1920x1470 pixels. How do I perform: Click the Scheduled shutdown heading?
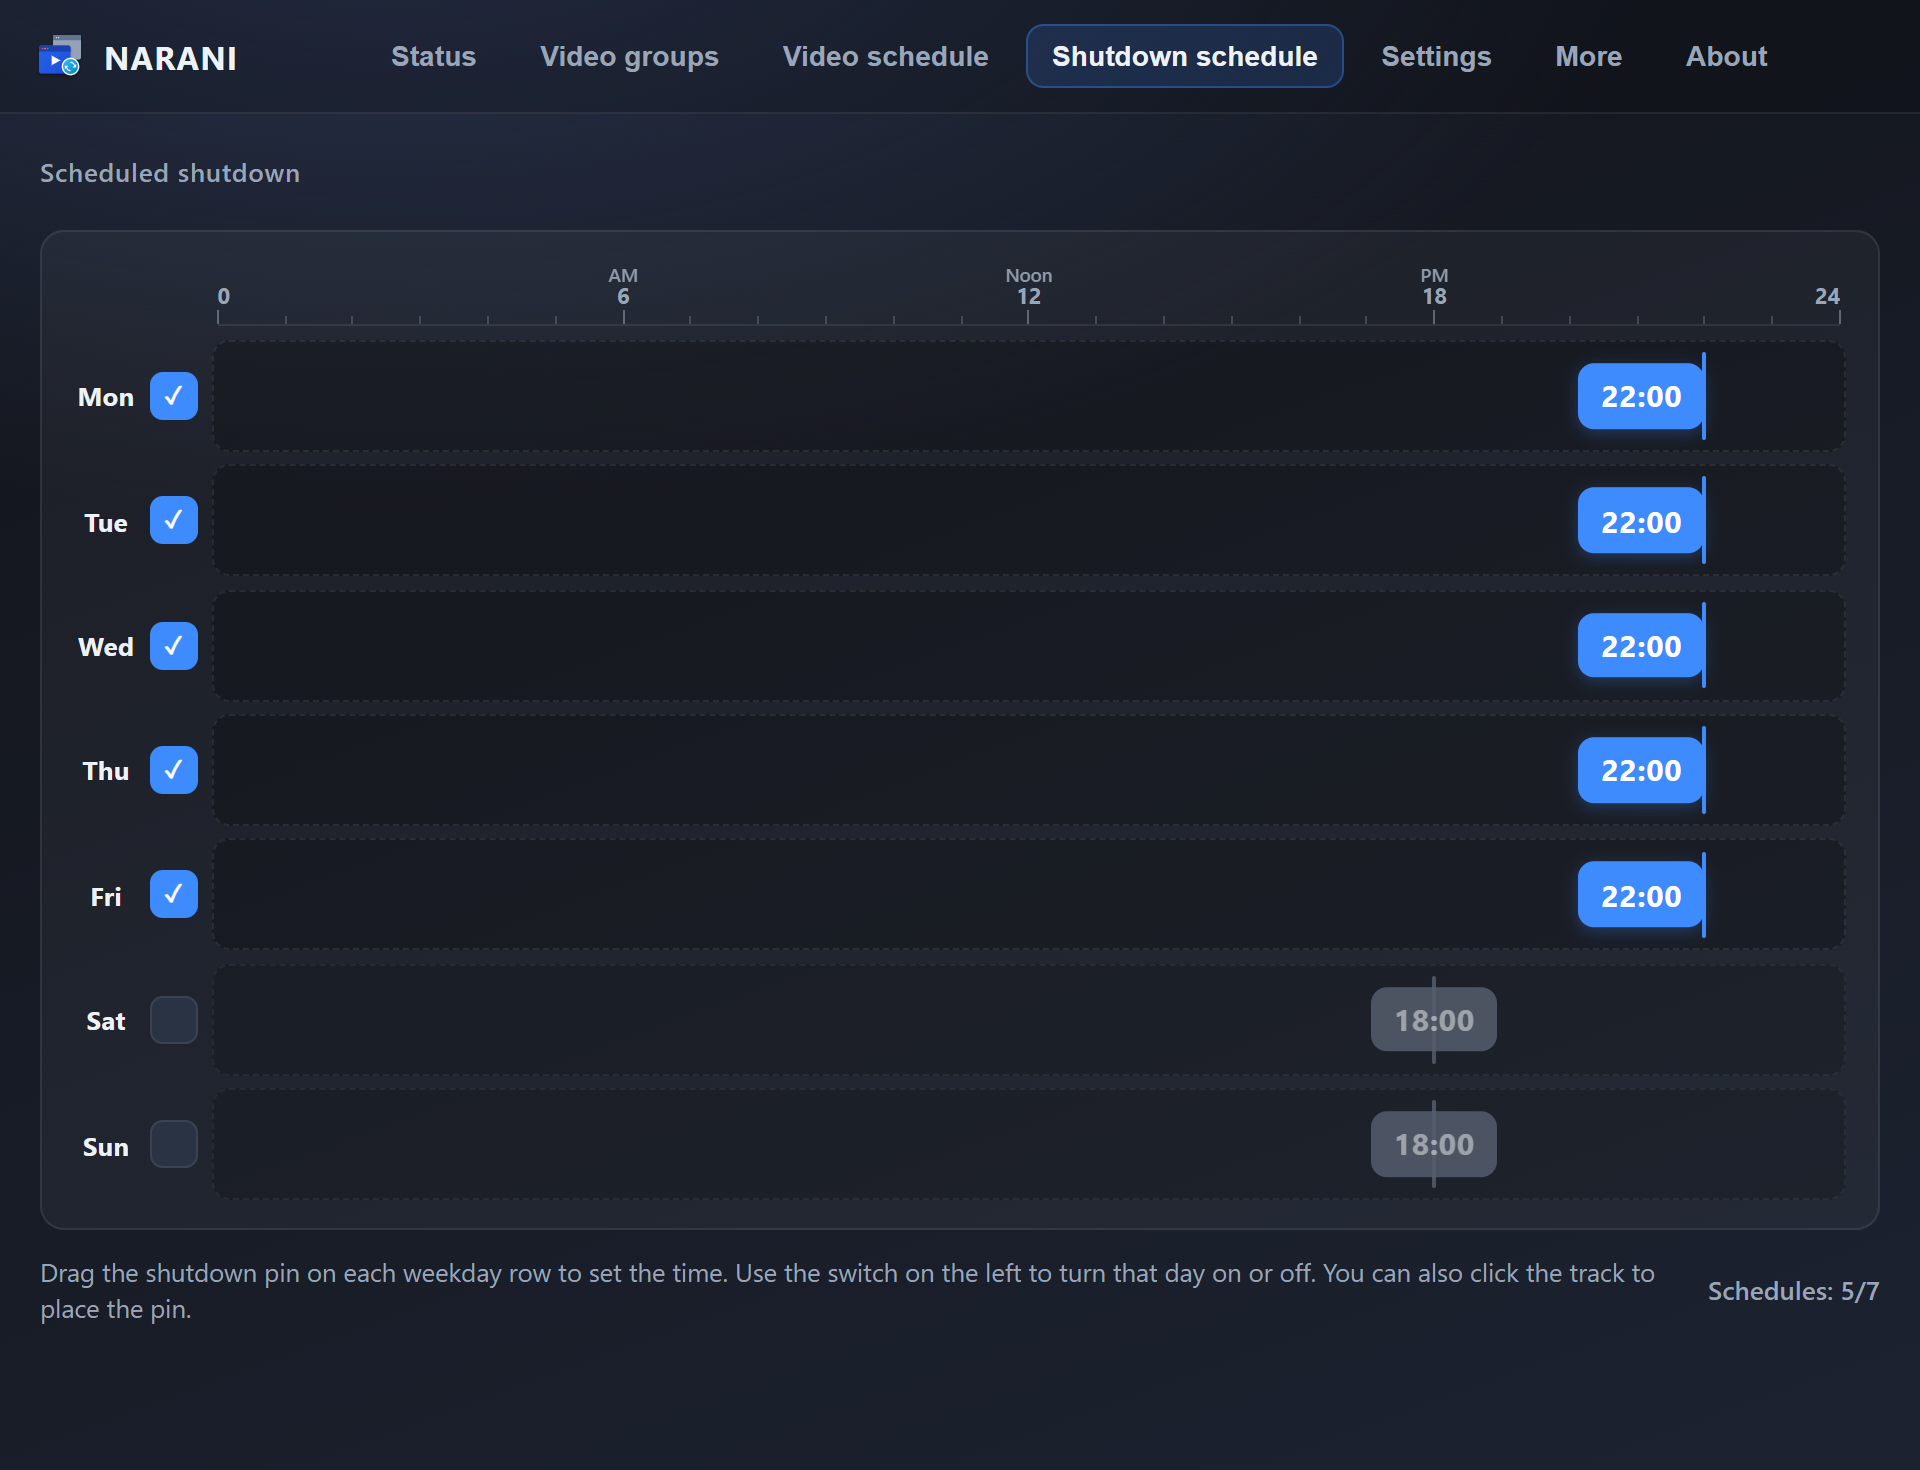(x=170, y=173)
